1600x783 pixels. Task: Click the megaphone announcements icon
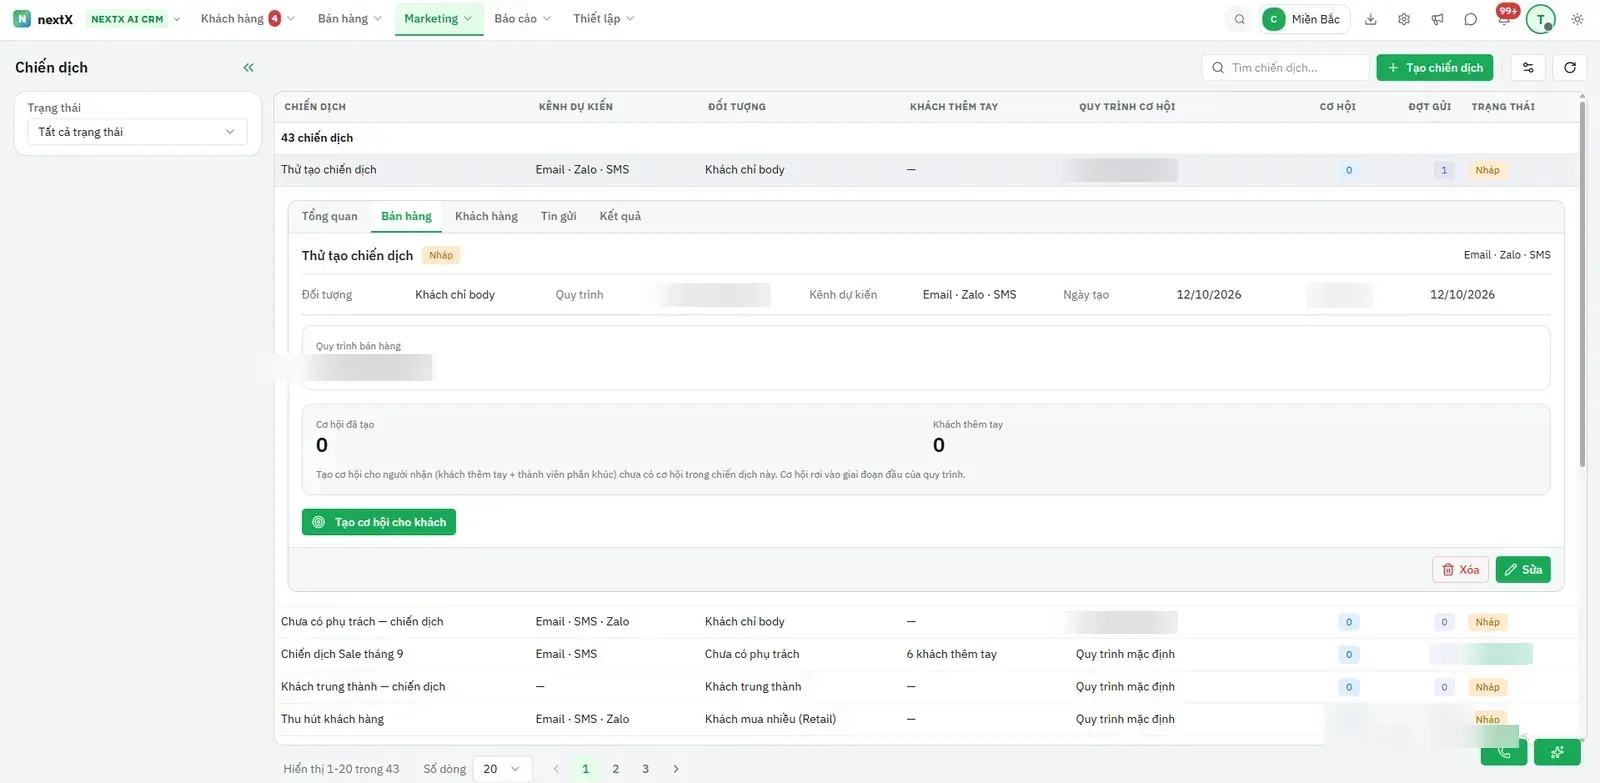(1437, 19)
